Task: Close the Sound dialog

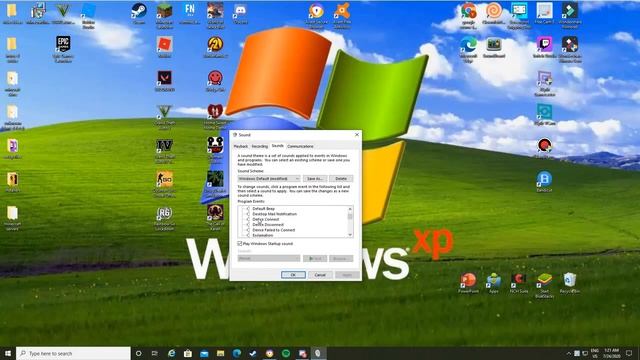Action: (357, 134)
